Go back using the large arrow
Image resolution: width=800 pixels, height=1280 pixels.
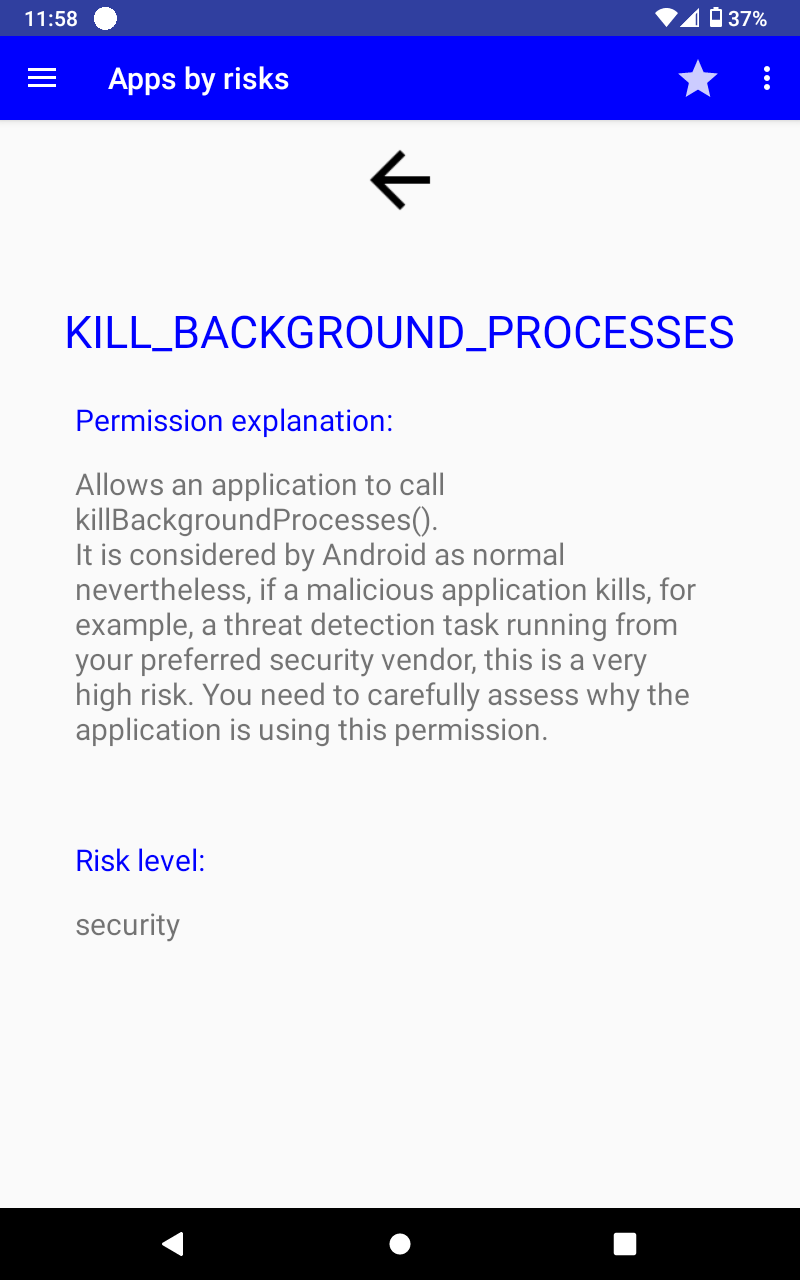point(400,180)
